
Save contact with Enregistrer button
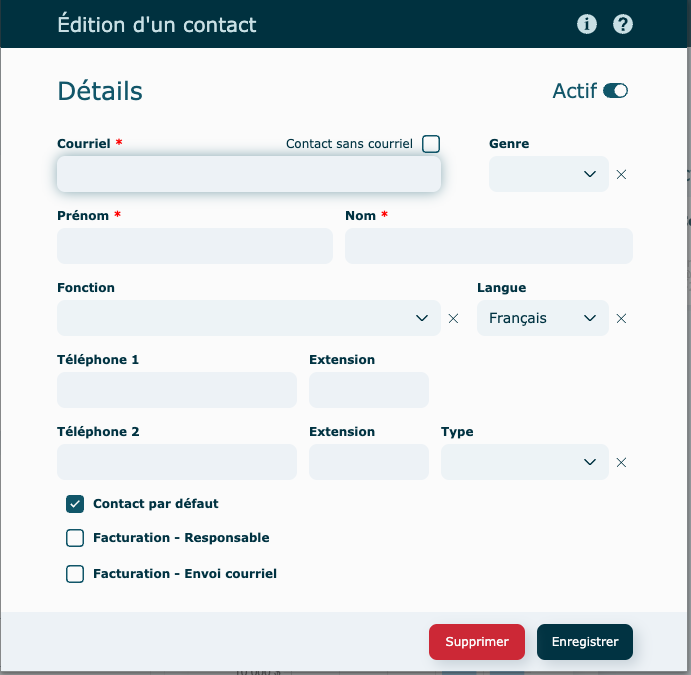(585, 642)
